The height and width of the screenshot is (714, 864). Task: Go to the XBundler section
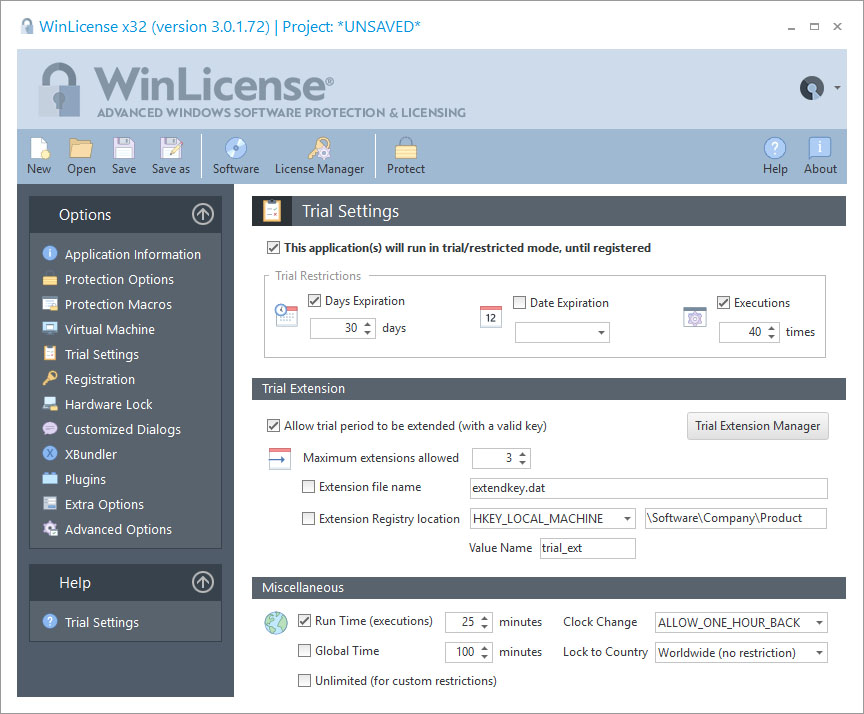pyautogui.click(x=91, y=454)
